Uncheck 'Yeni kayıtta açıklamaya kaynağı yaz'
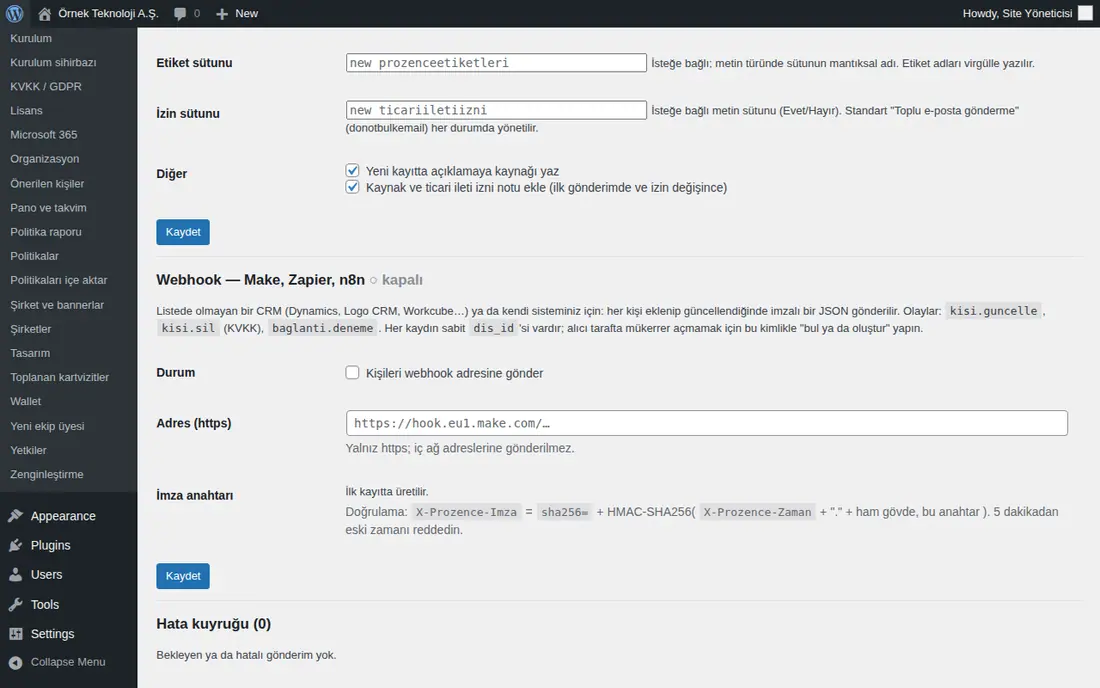 (352, 170)
